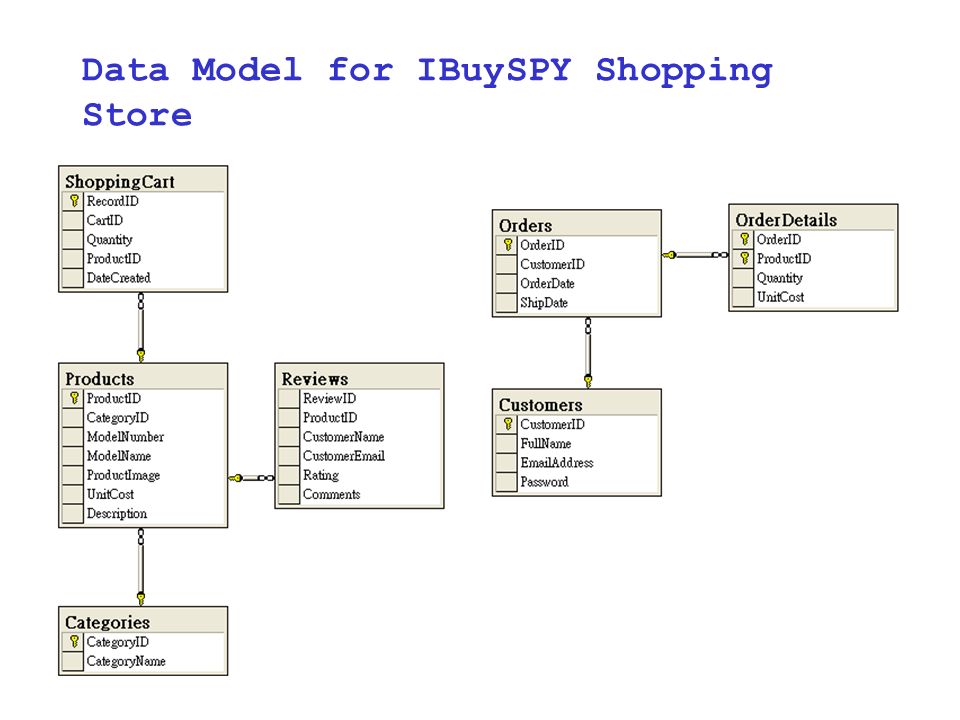
Task: Click the key icon beside OrderID in Orders table
Action: 508,245
